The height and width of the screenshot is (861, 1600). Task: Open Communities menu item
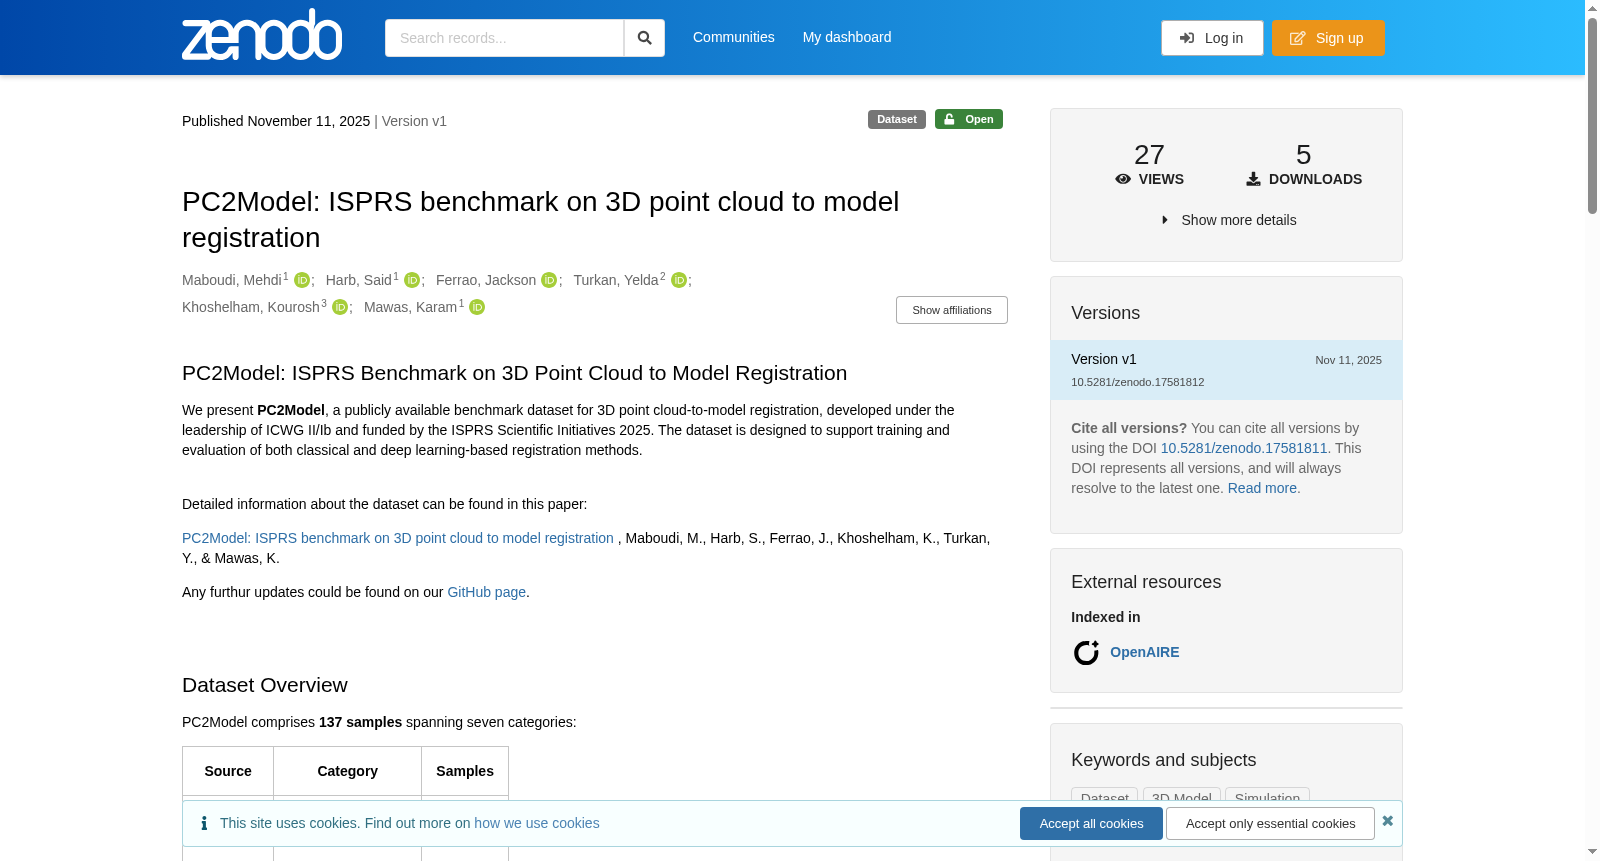(x=733, y=37)
